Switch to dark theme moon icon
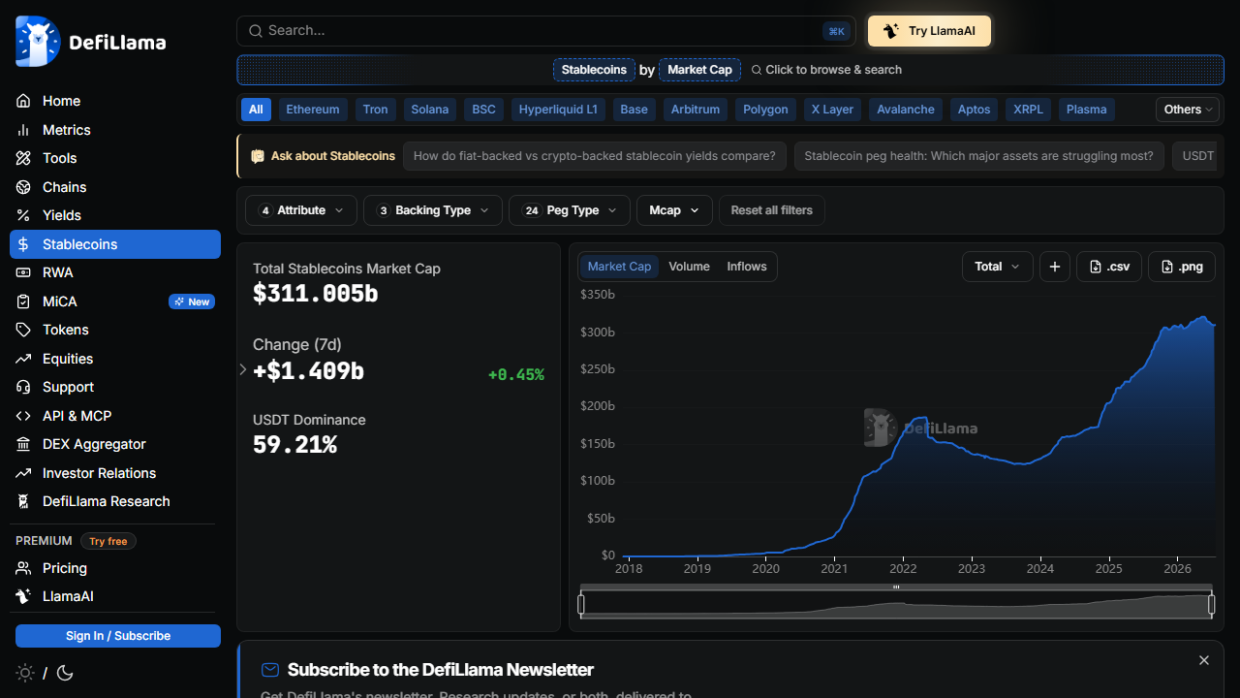Screen dimensions: 1240x698 (x=65, y=673)
